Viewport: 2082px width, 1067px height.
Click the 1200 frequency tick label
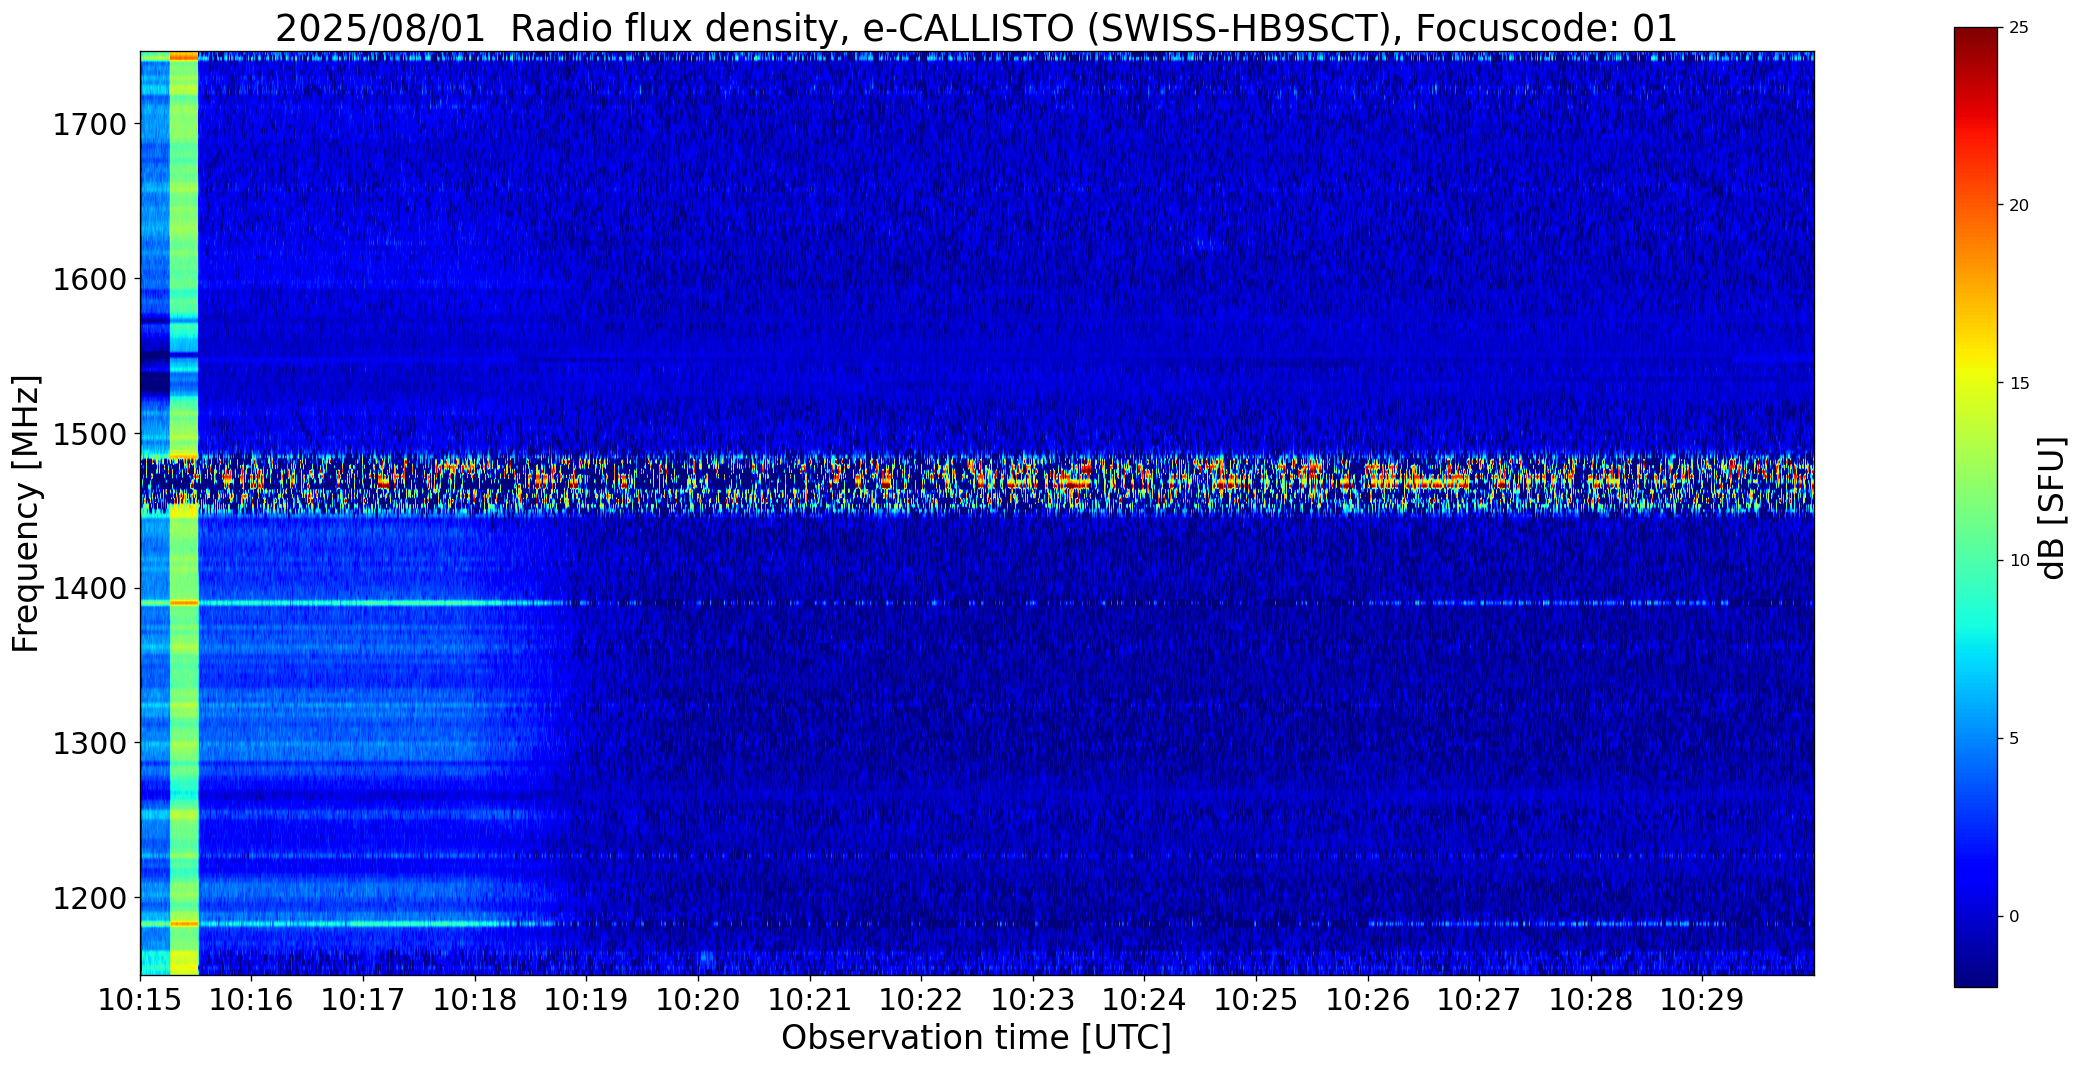click(x=89, y=898)
